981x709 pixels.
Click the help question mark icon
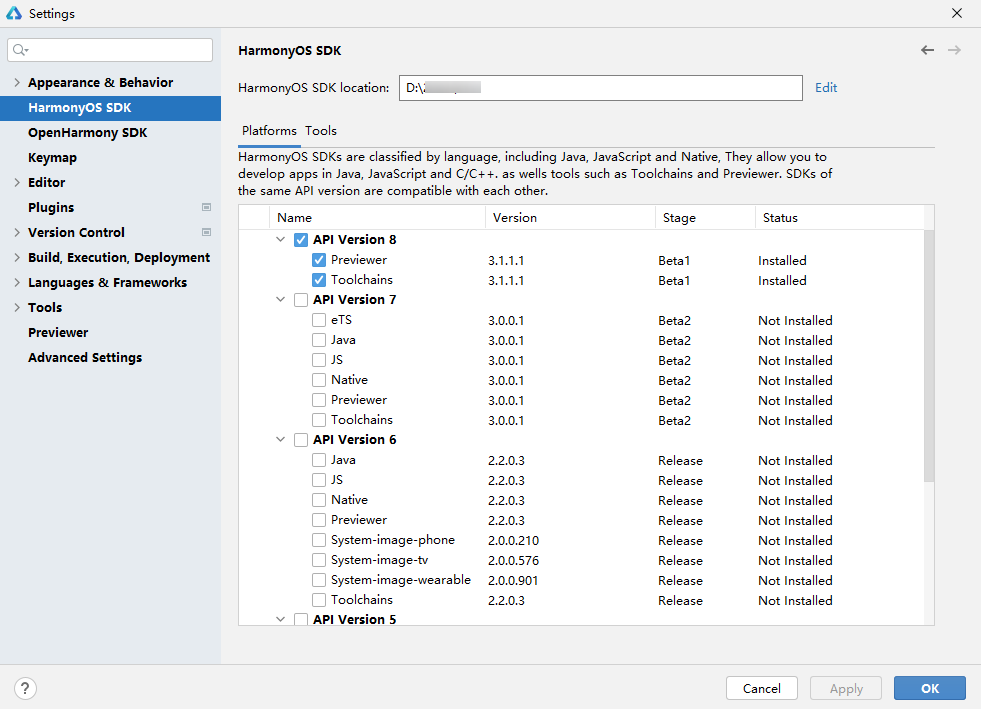pyautogui.click(x=25, y=688)
